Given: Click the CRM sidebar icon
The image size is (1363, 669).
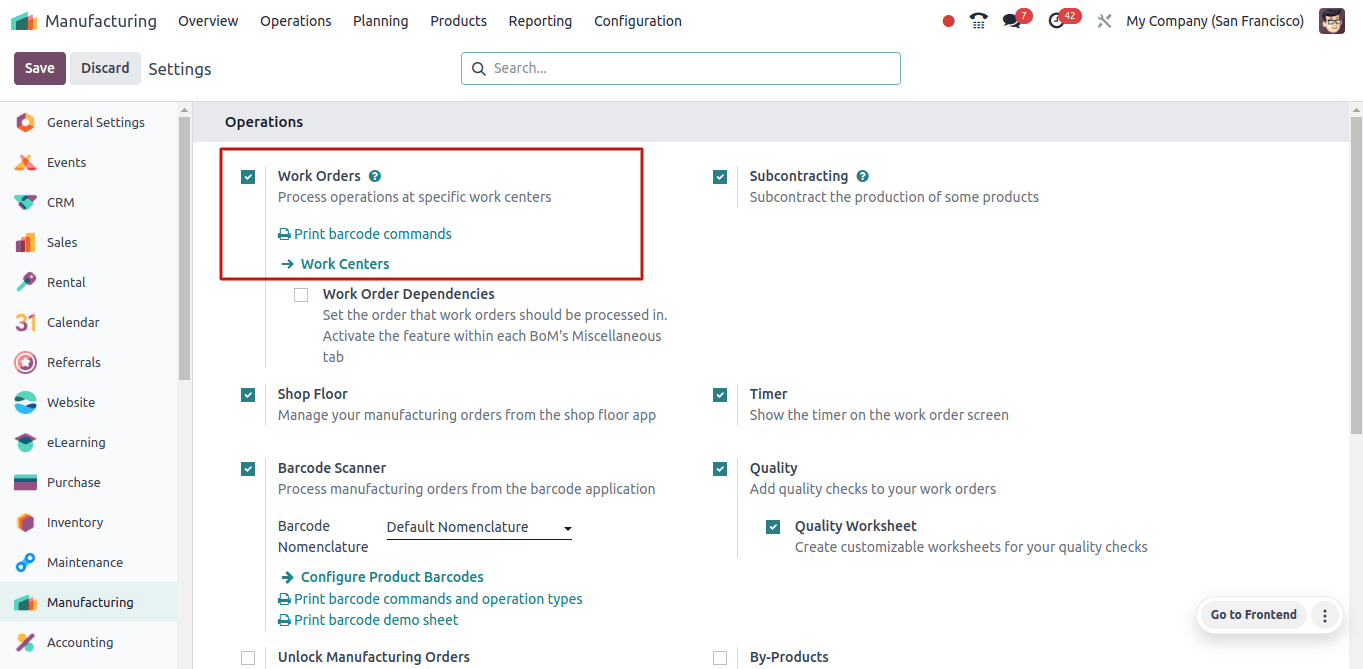Looking at the screenshot, I should coord(26,202).
